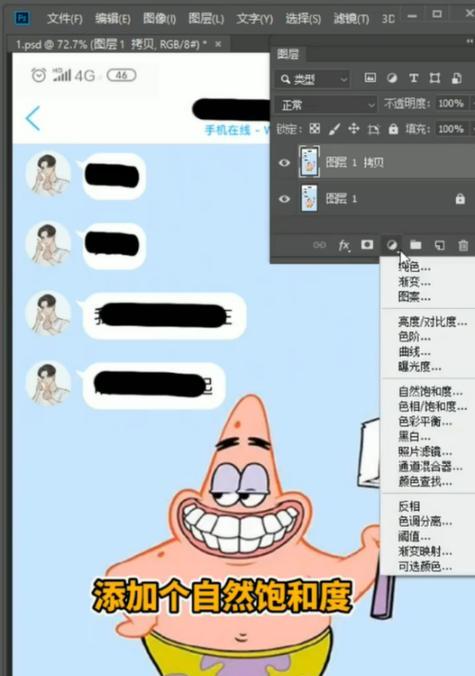The height and width of the screenshot is (676, 475).
Task: Open 文件(F) menu
Action: click(65, 19)
